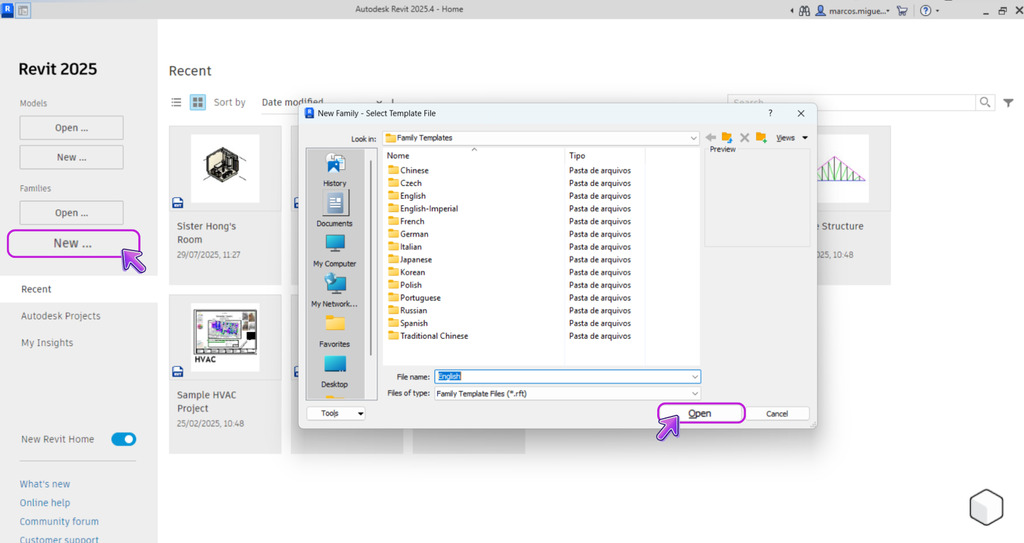This screenshot has width=1024, height=543.
Task: Click the cube icon at bottom right
Action: coord(986,507)
